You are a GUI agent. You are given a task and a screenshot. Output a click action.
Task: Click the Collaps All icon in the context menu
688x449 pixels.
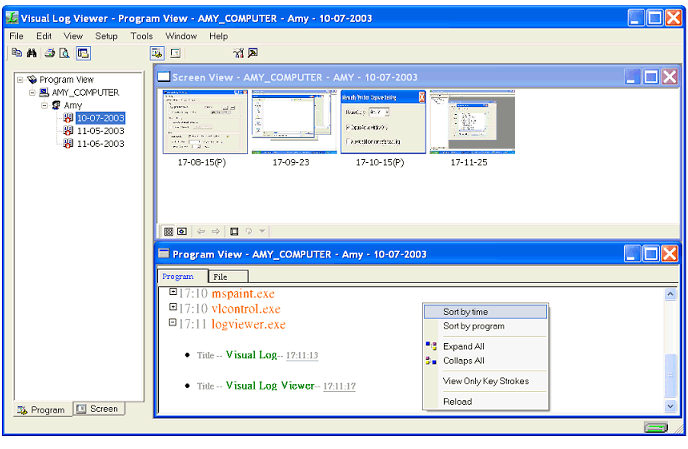[431, 361]
